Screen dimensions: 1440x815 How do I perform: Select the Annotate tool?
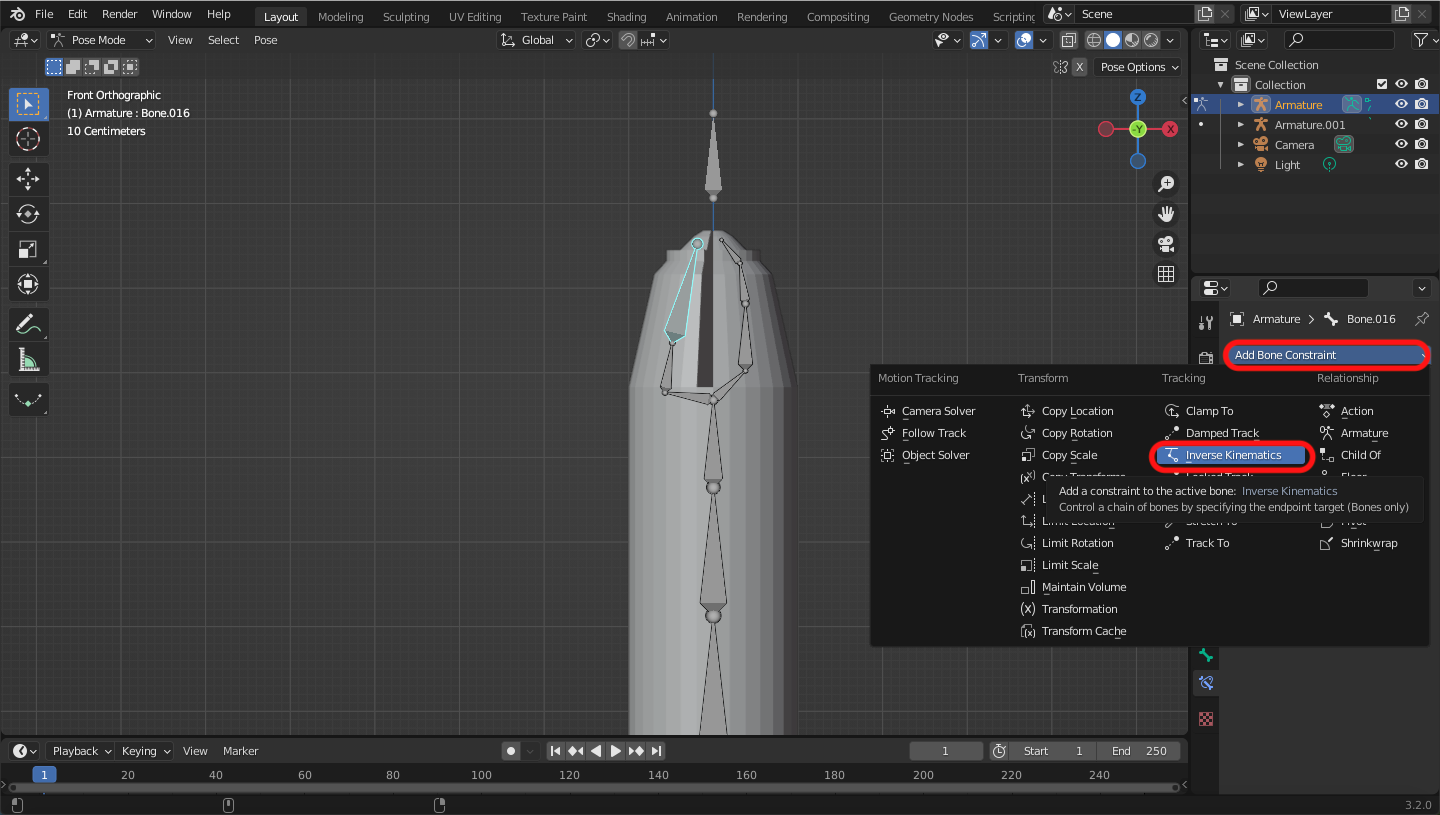29,324
